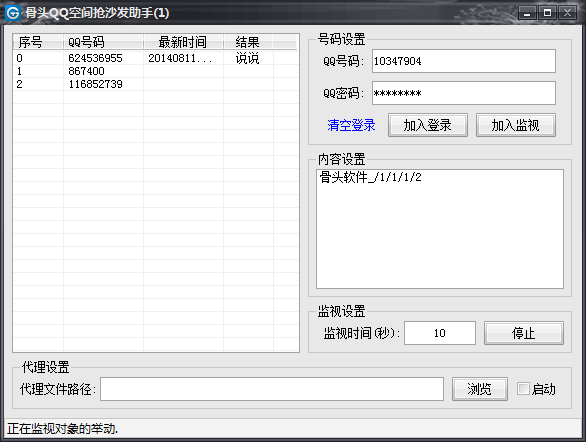Select row with QQ 116852739
586x442 pixels.
(156, 84)
